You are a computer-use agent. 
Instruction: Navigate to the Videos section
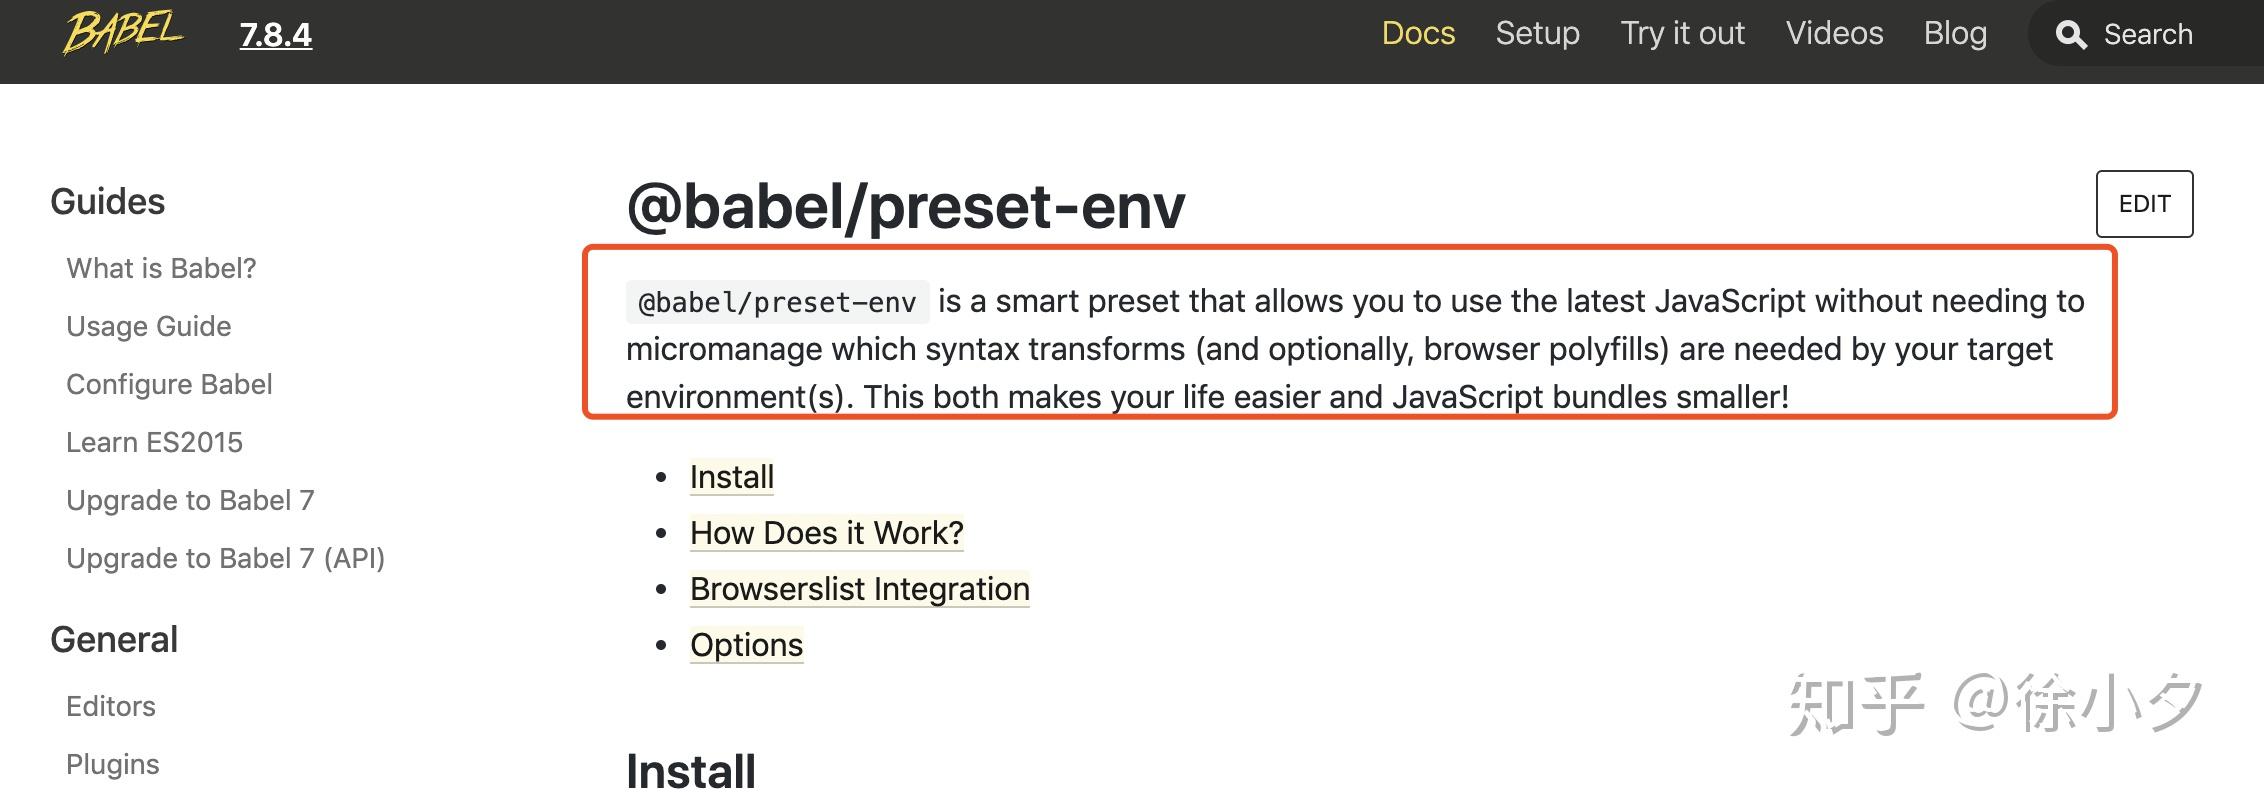(1834, 33)
